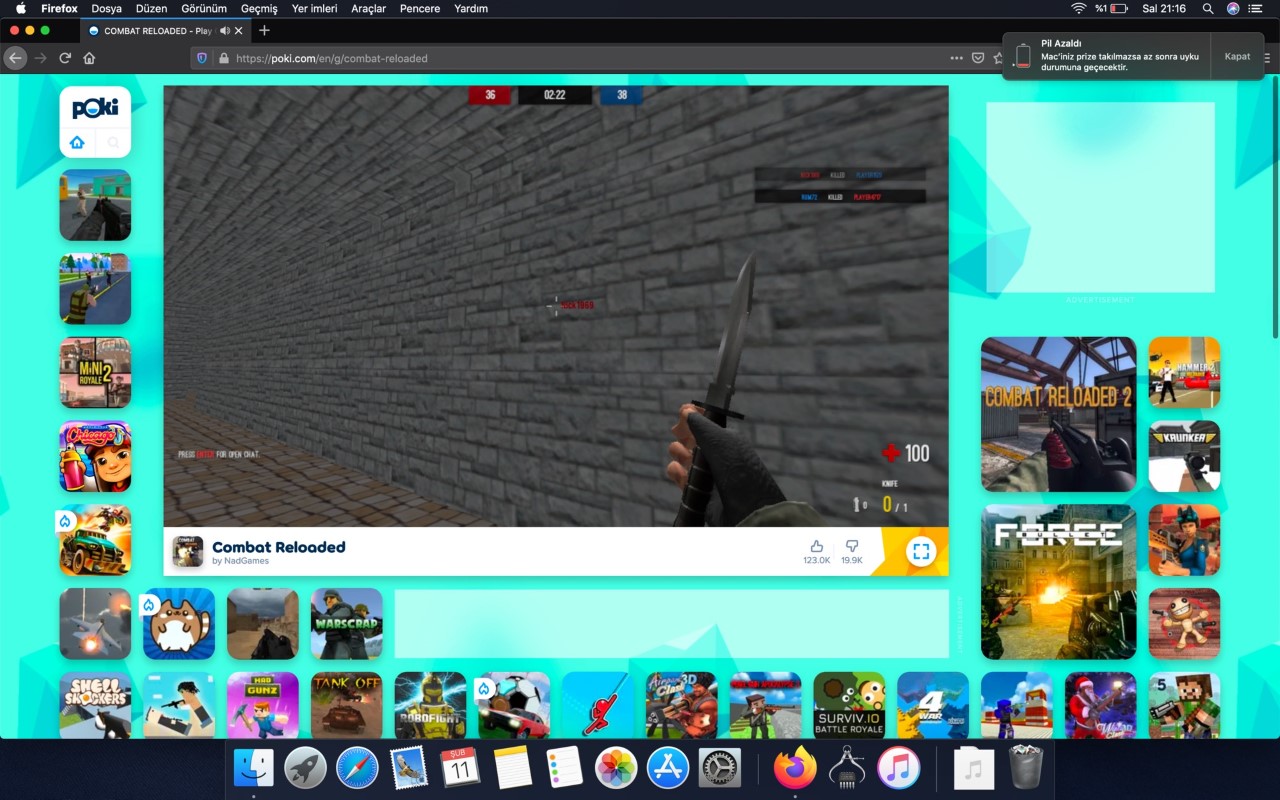Open monster truck racing game thumbnail
Viewport: 1280px width, 800px height.
[95, 540]
